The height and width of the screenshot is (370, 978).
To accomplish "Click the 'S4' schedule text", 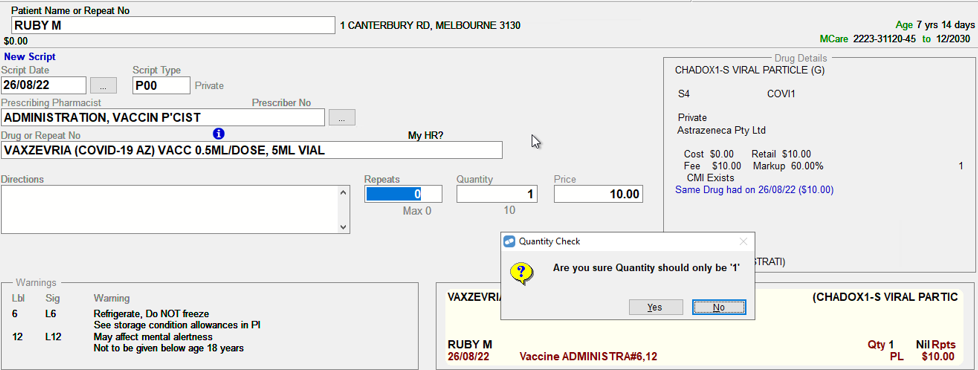I will pyautogui.click(x=684, y=94).
